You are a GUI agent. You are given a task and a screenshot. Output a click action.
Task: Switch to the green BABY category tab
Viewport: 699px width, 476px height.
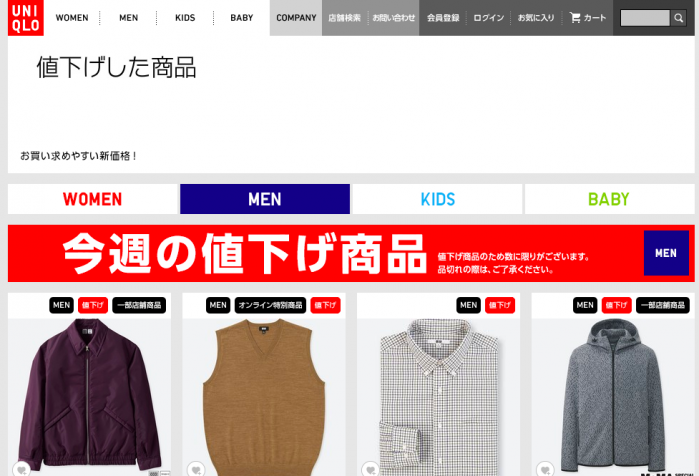click(609, 199)
